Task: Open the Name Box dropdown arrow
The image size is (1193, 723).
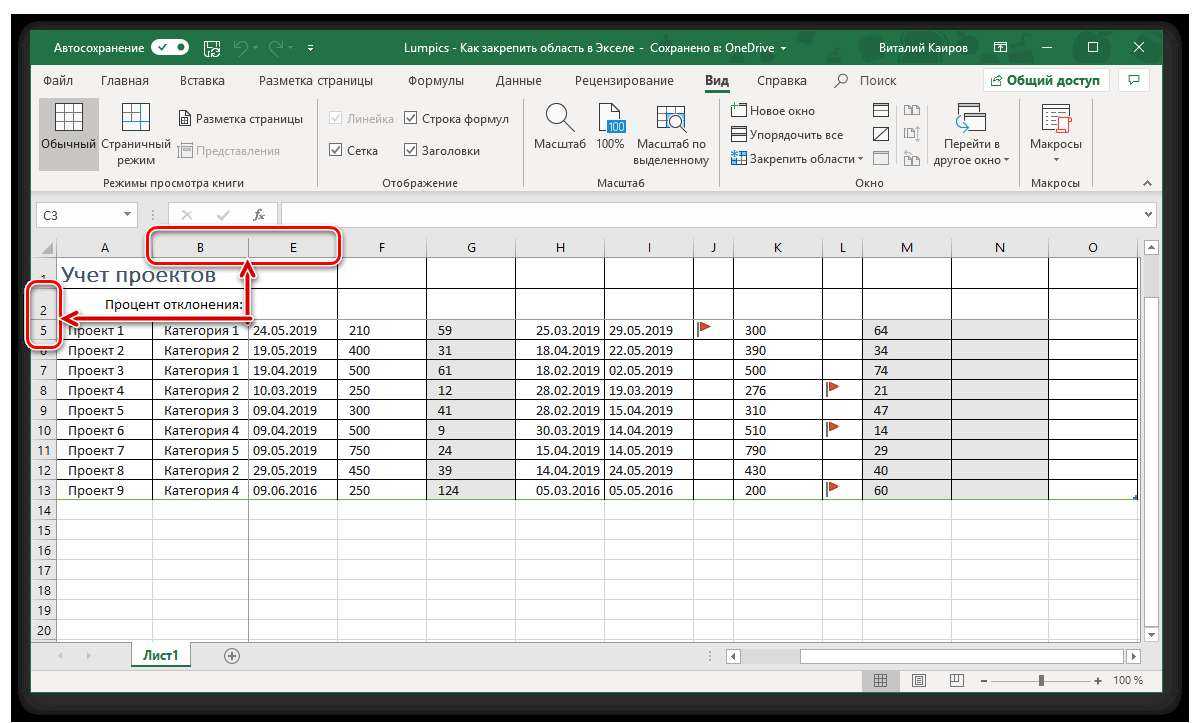Action: tap(127, 215)
